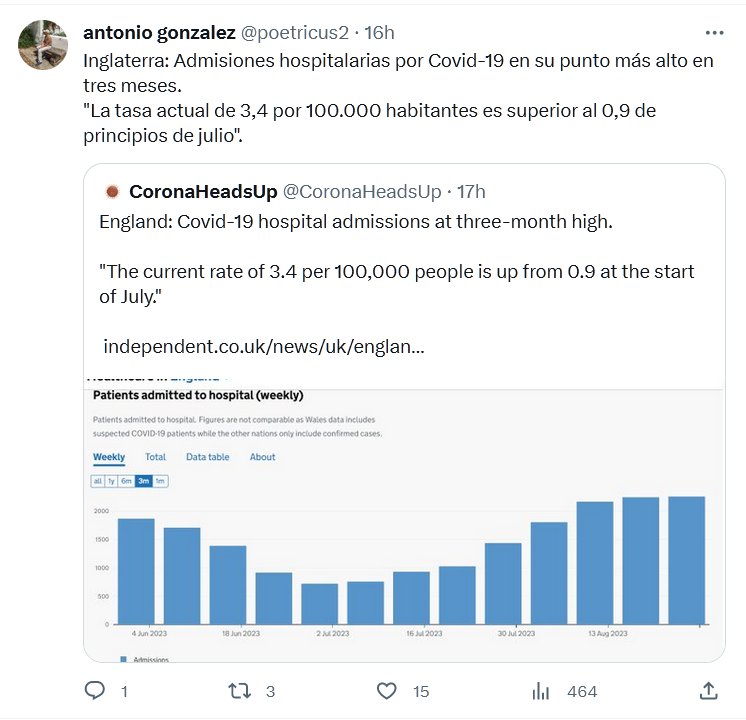This screenshot has height=720, width=746.
Task: Open the independent.co.uk article link
Action: coord(263,347)
